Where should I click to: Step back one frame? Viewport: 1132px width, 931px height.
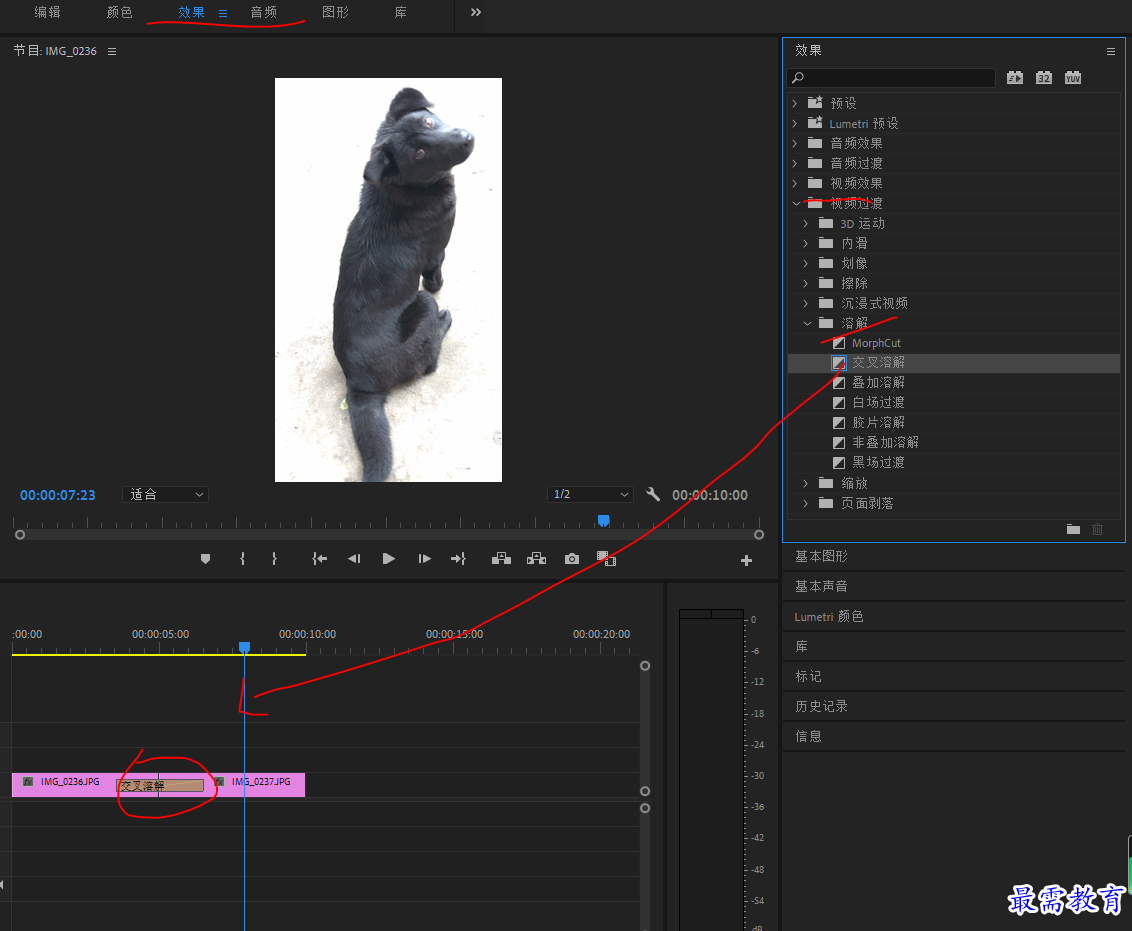tap(354, 559)
